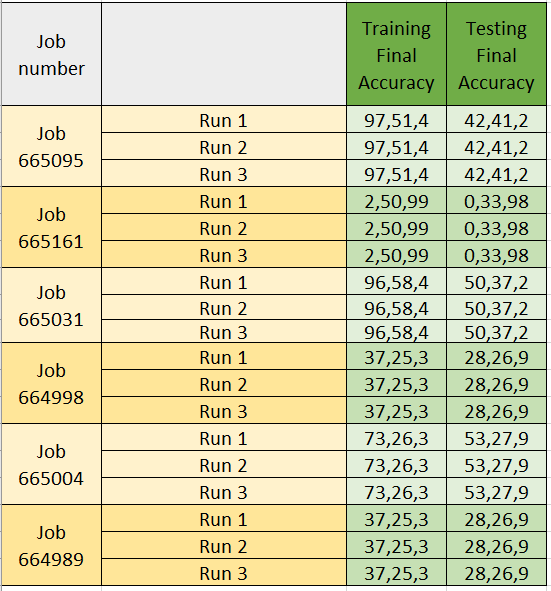
Task: Select testing accuracy 28,26,9 in Job 664998 Run 1
Action: pyautogui.click(x=496, y=356)
